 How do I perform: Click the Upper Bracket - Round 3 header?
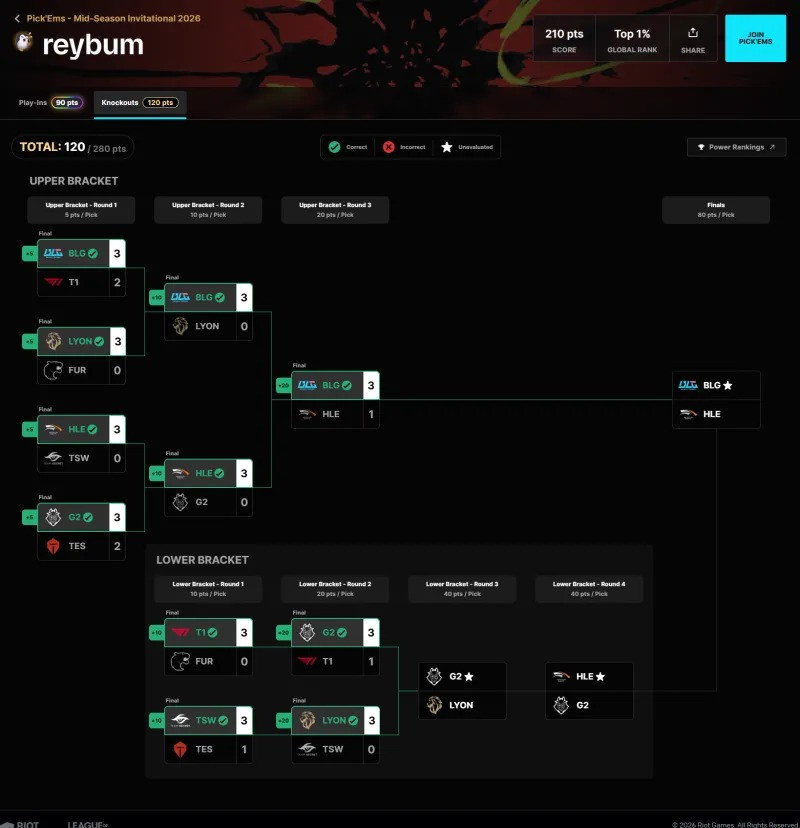pyautogui.click(x=335, y=210)
